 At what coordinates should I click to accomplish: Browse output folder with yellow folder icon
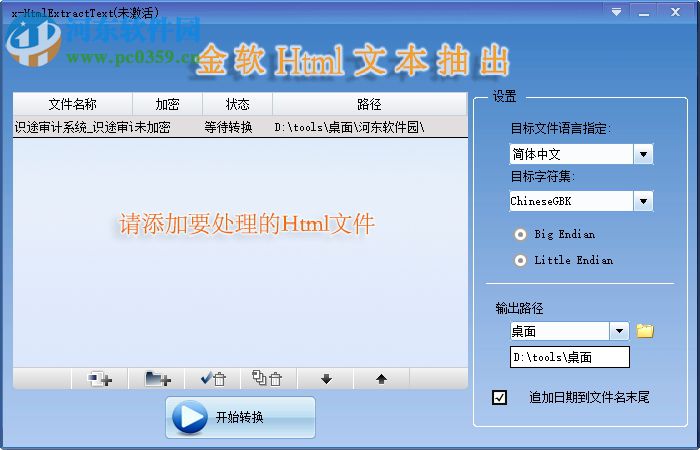coord(645,331)
